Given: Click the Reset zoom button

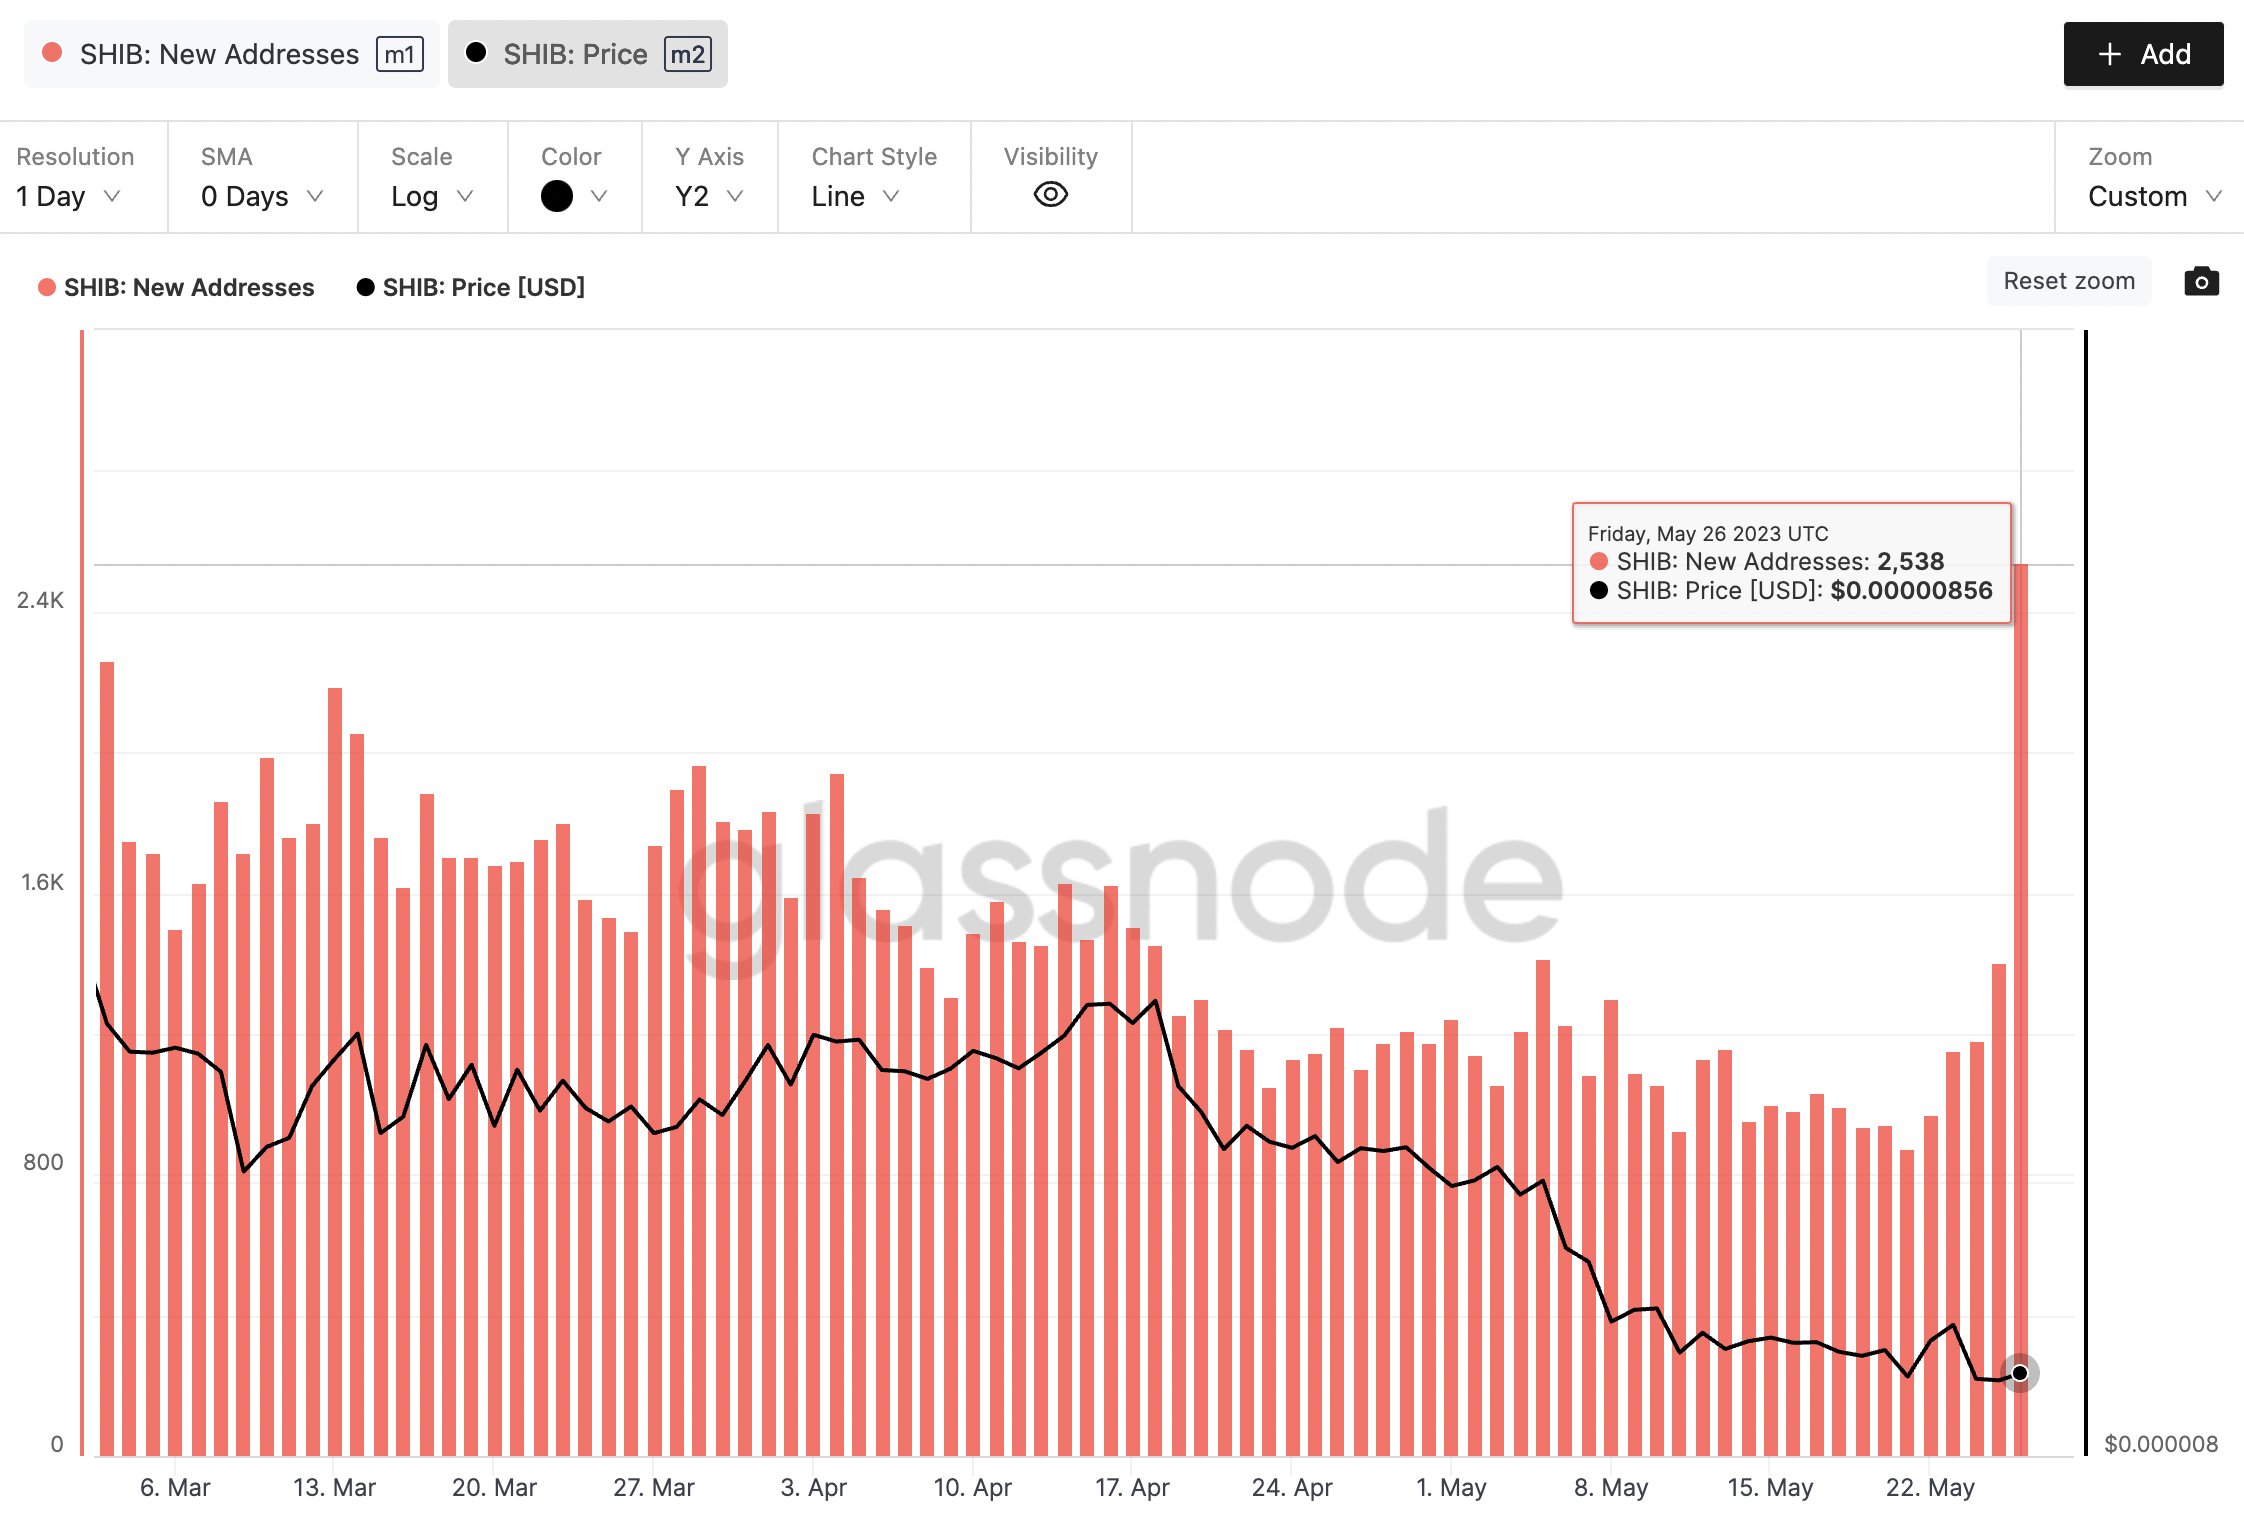Looking at the screenshot, I should [2067, 282].
